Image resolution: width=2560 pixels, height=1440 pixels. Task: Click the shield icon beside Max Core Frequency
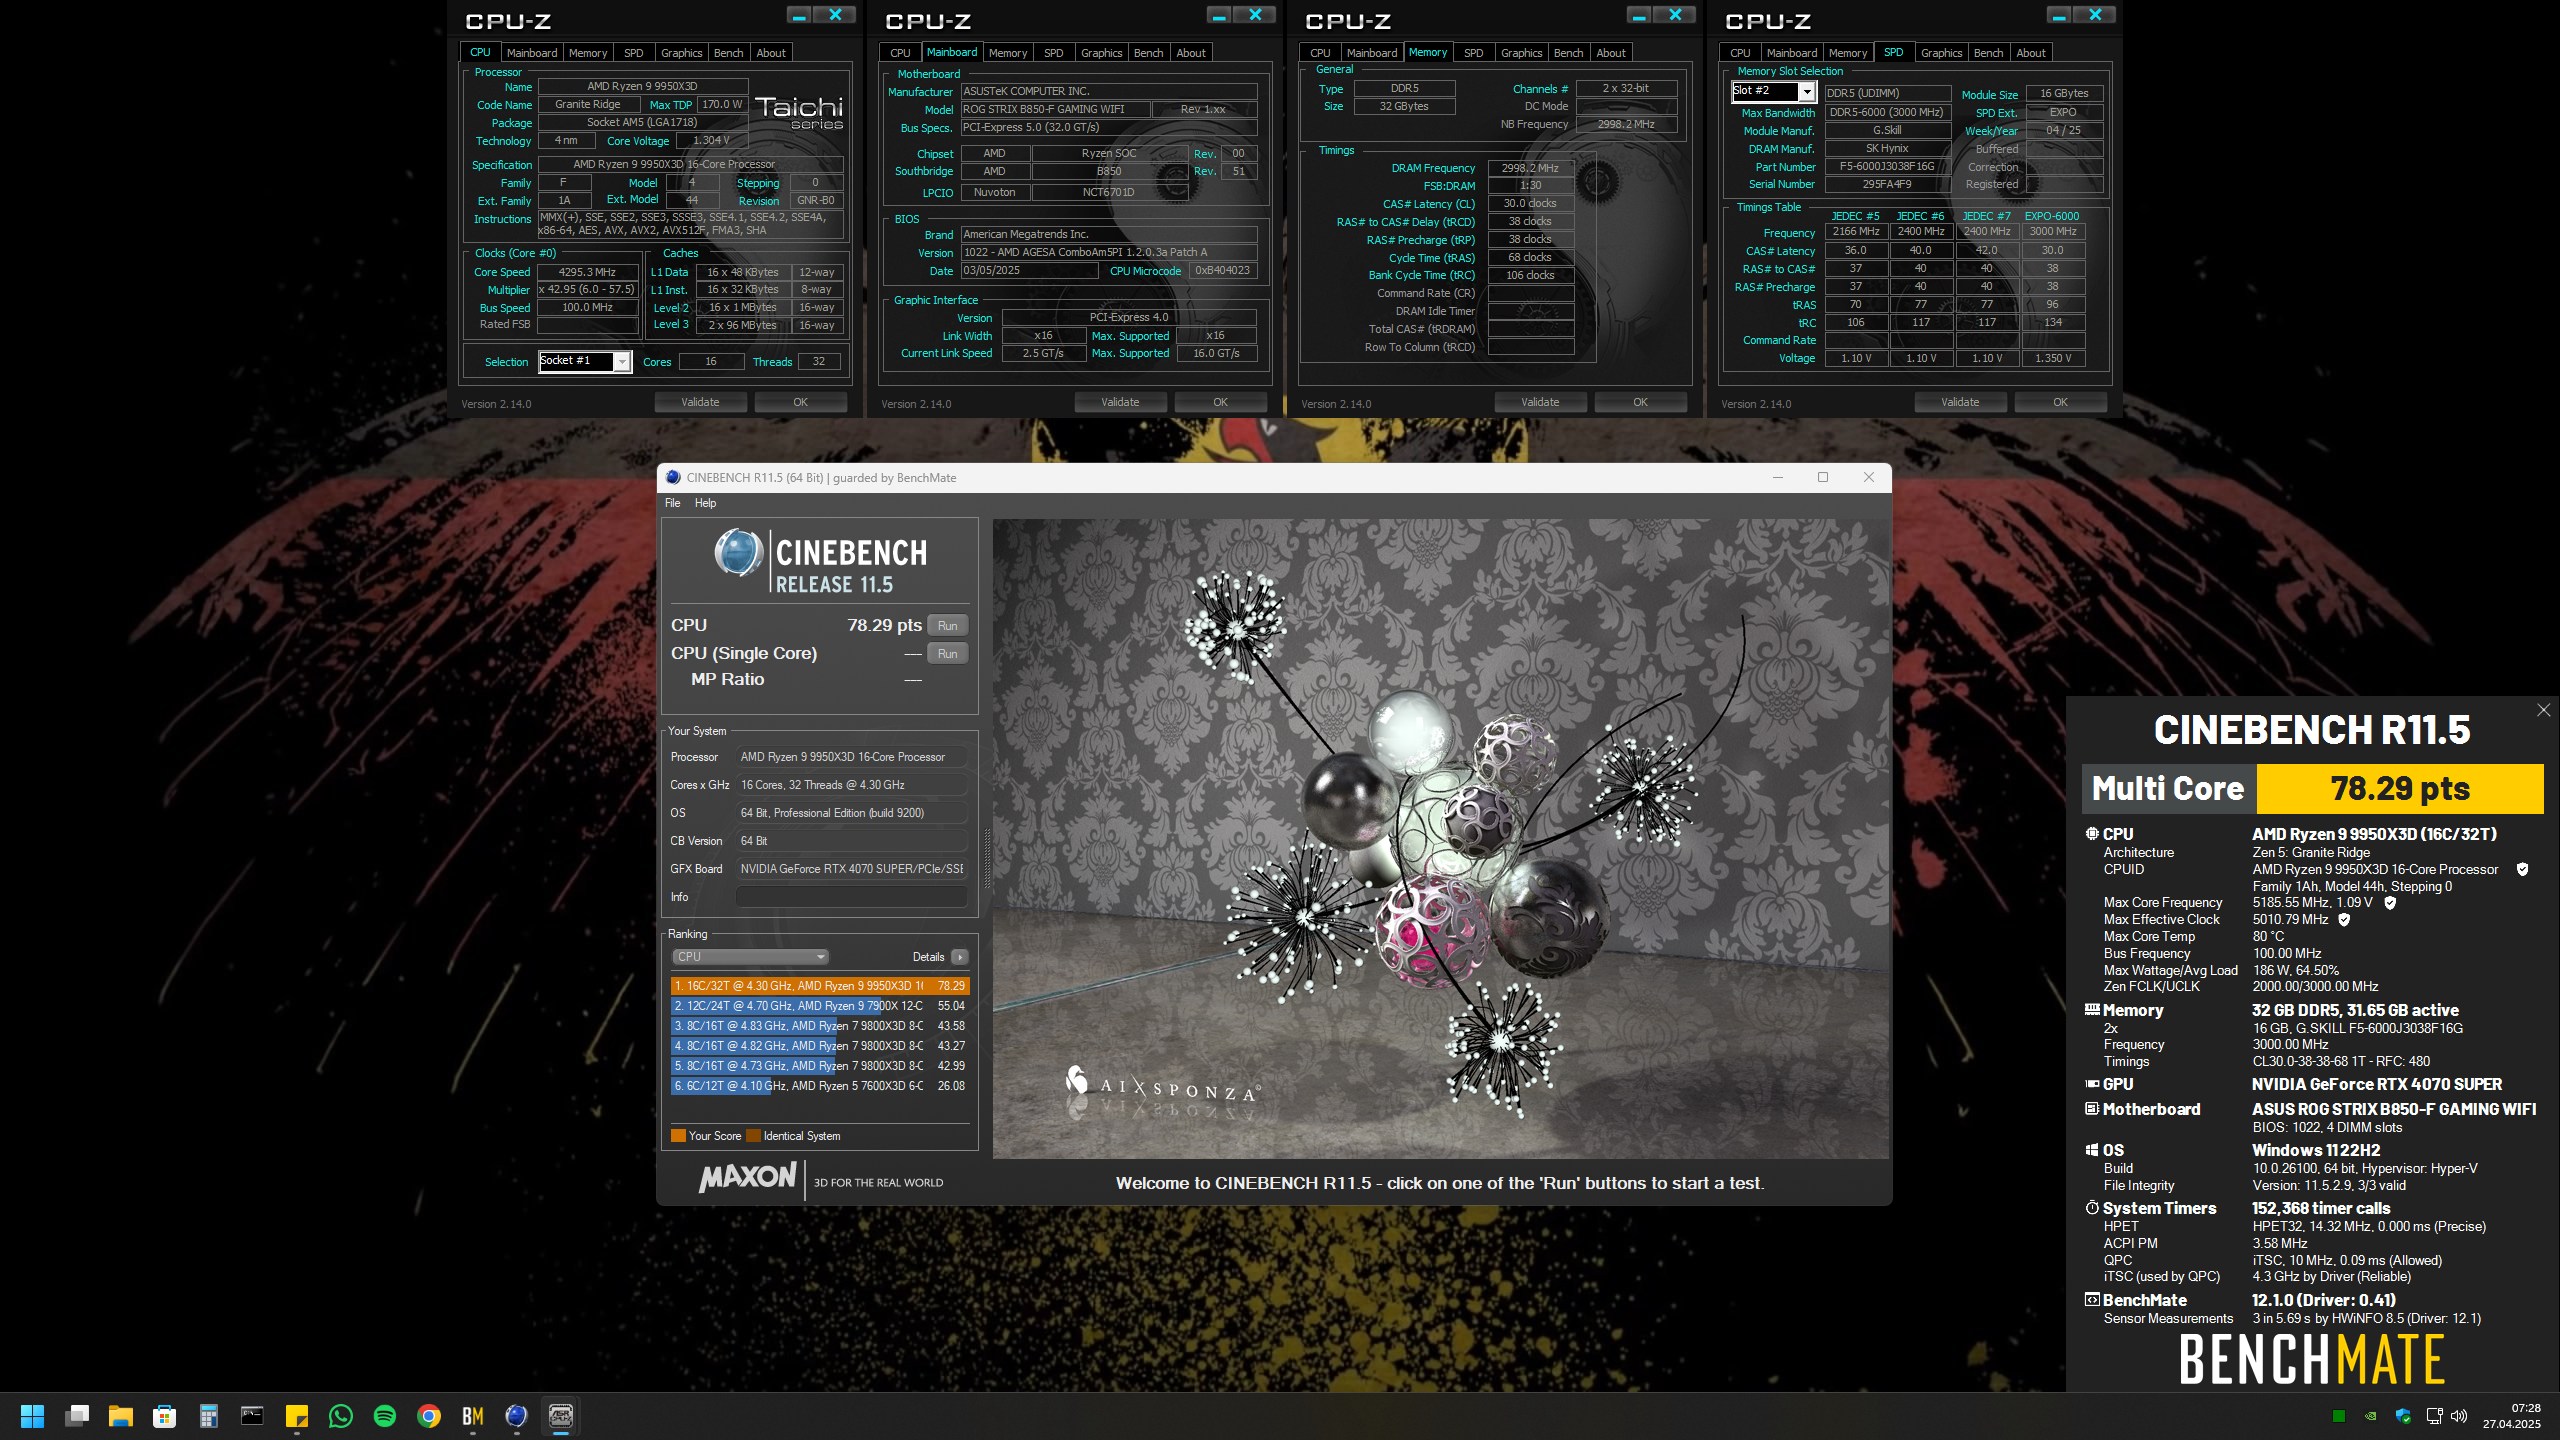pyautogui.click(x=2390, y=902)
